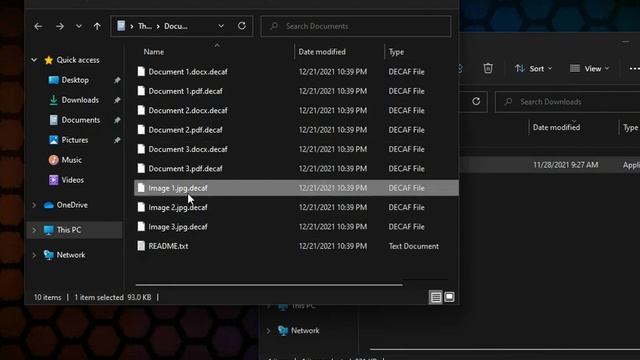Open Pictures from the sidebar

[x=75, y=140]
